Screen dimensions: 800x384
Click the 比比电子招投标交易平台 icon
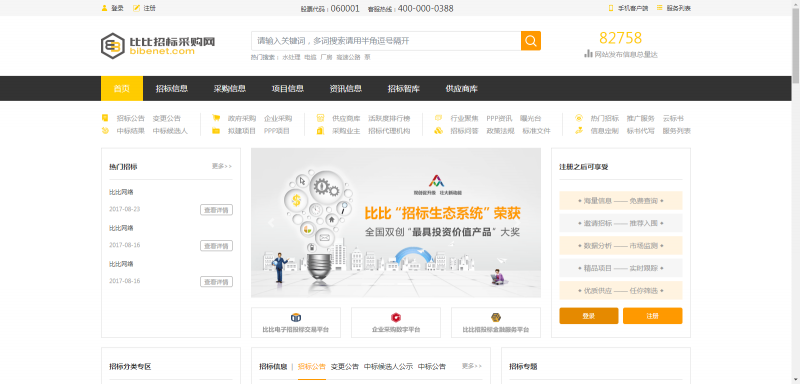point(296,318)
